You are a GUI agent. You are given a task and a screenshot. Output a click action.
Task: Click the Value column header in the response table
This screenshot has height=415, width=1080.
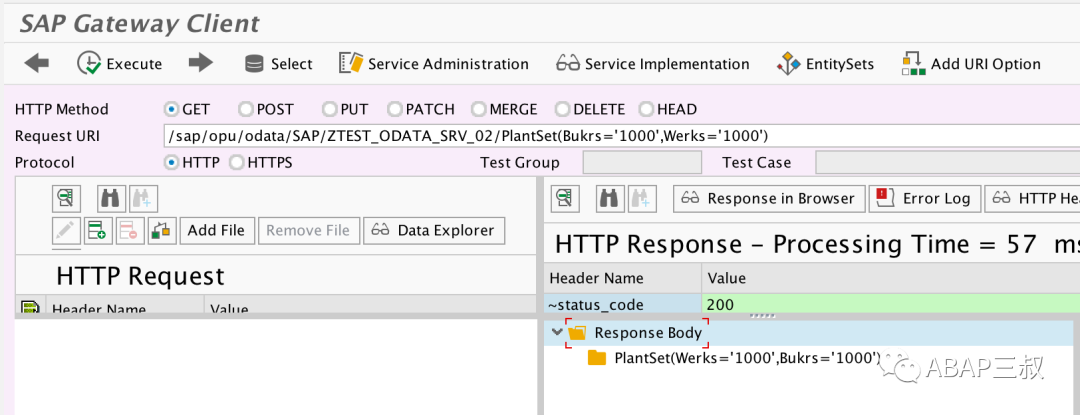(891, 278)
